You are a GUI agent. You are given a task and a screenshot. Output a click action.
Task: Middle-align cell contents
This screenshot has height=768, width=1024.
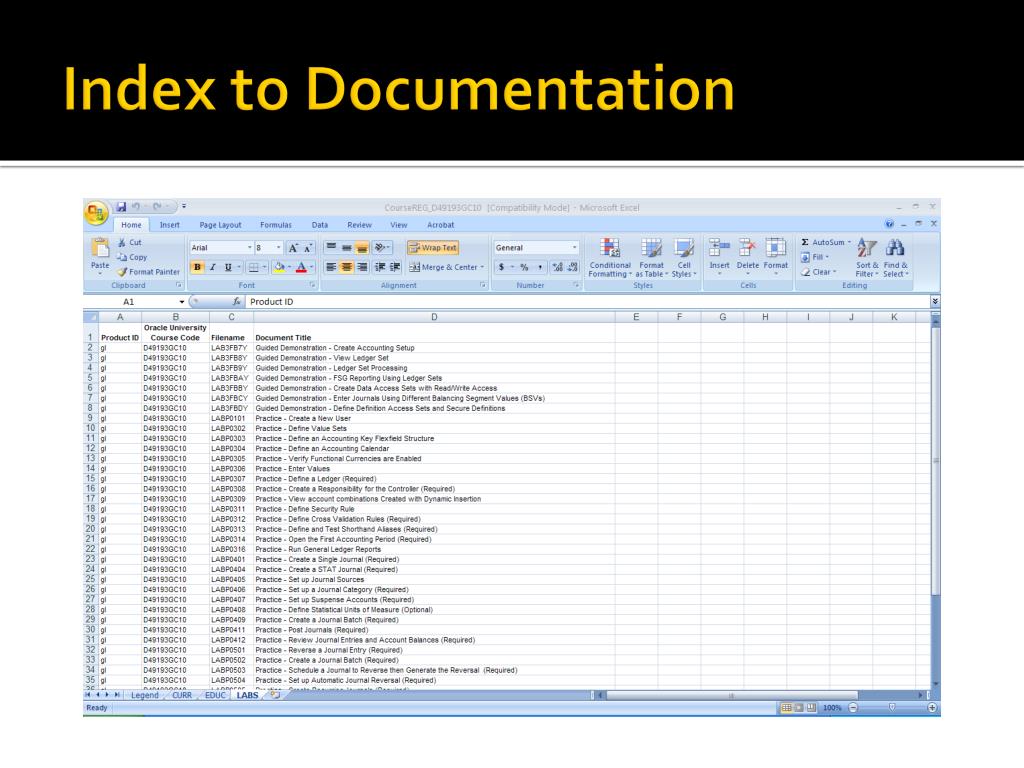(347, 248)
